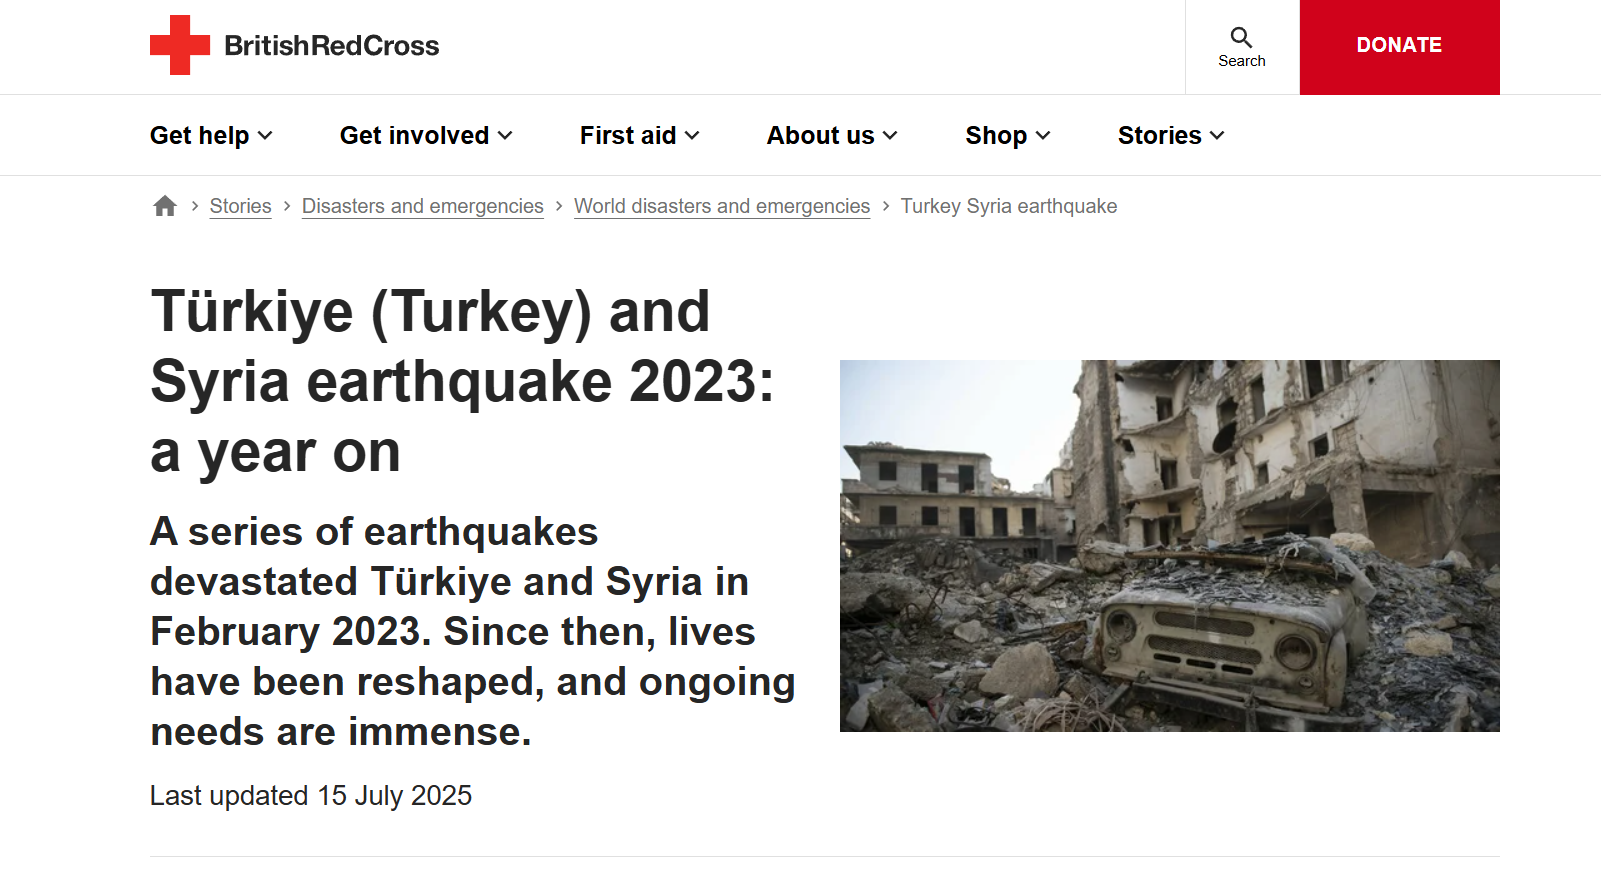
Task: Open World disasters and emergencies link
Action: (x=722, y=205)
